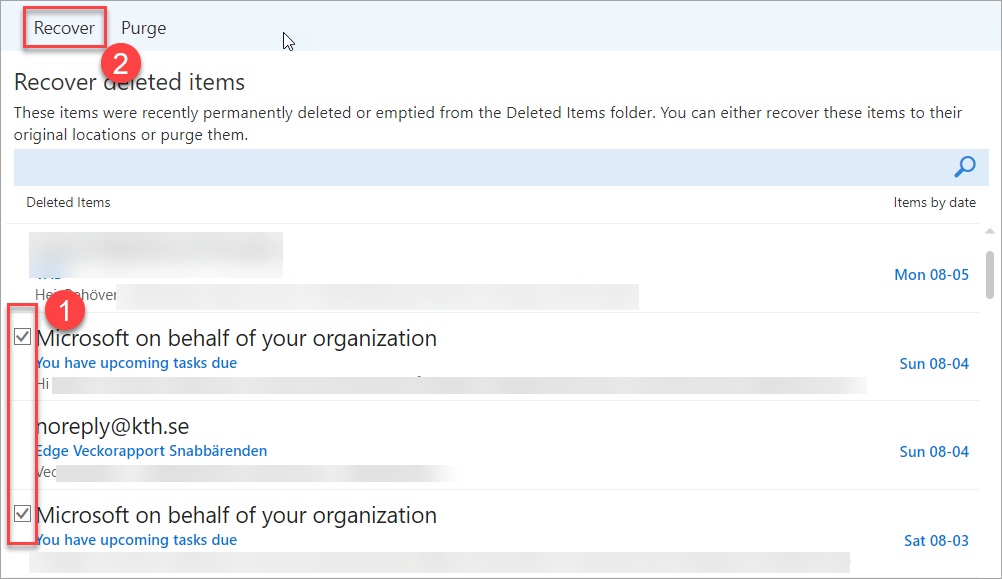The image size is (1002, 579).
Task: Click inside the blue search field
Action: tap(480, 167)
